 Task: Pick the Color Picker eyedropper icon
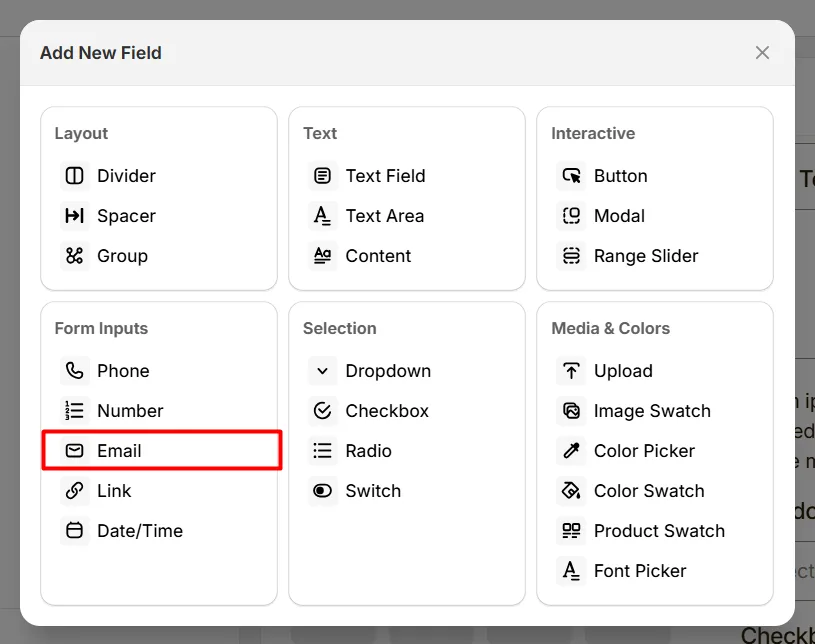(x=571, y=451)
